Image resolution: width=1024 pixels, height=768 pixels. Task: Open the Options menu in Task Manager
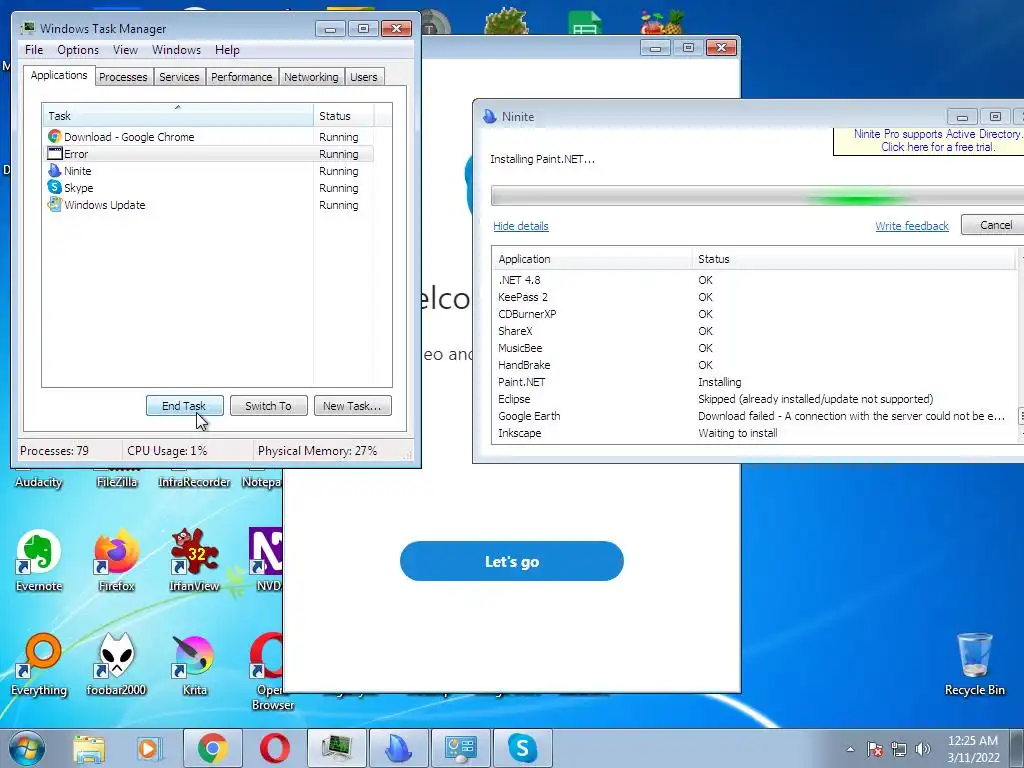tap(78, 50)
